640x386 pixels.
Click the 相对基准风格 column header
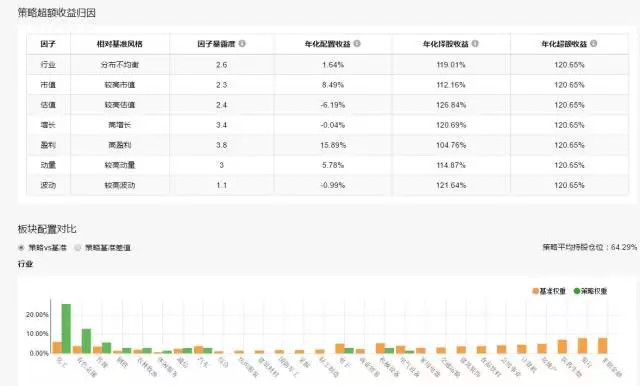(x=120, y=44)
